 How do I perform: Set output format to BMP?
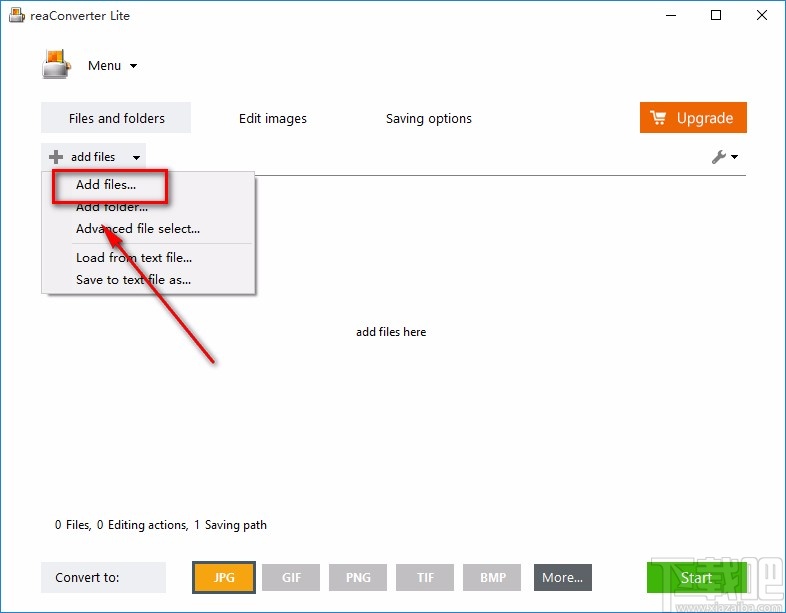pos(492,577)
